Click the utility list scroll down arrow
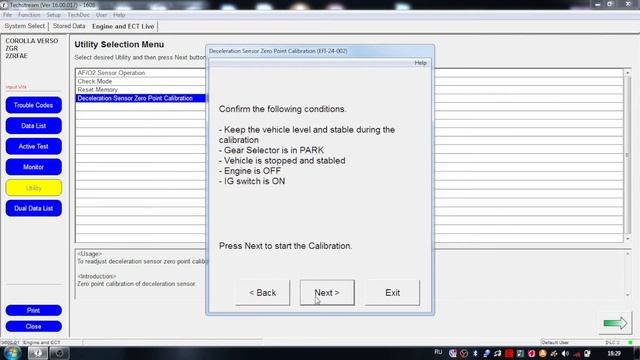This screenshot has width=640, height=360. tap(627, 239)
